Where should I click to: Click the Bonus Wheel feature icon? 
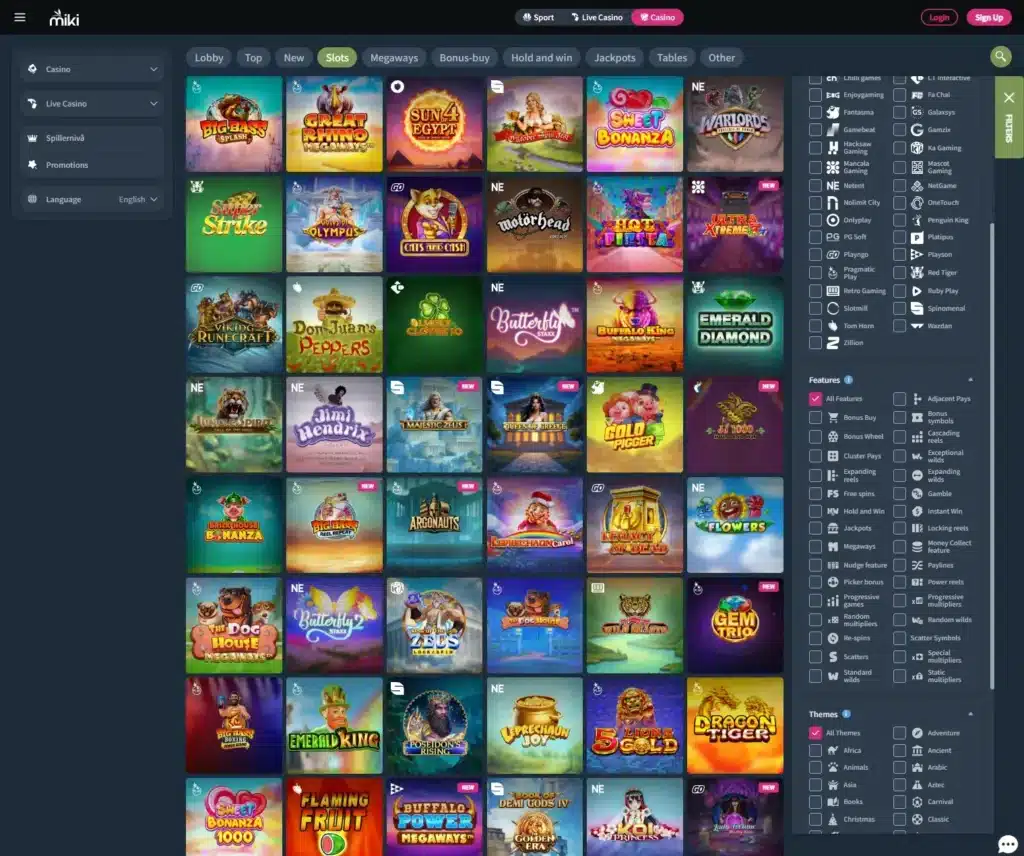833,436
